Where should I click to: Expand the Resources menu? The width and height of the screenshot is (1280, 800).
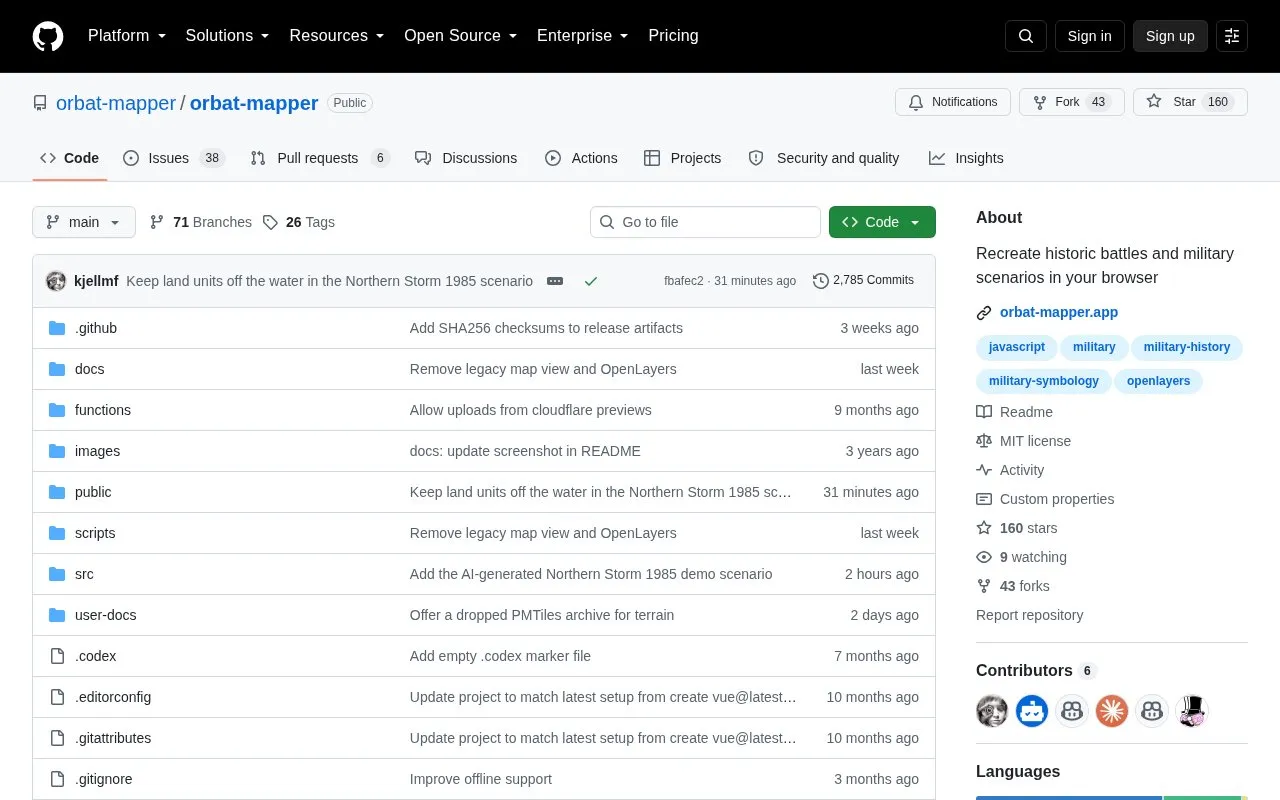[x=336, y=36]
